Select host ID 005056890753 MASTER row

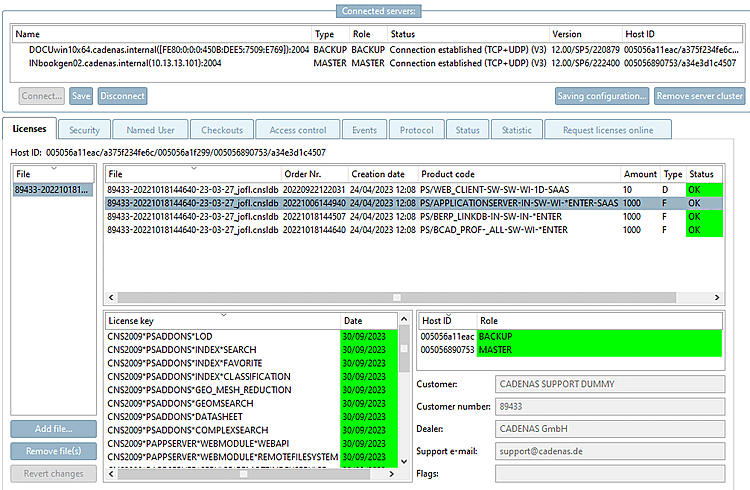pos(571,350)
